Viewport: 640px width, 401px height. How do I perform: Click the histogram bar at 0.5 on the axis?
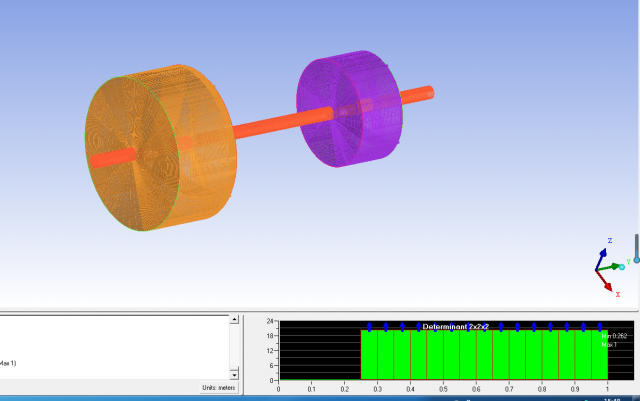[x=450, y=355]
